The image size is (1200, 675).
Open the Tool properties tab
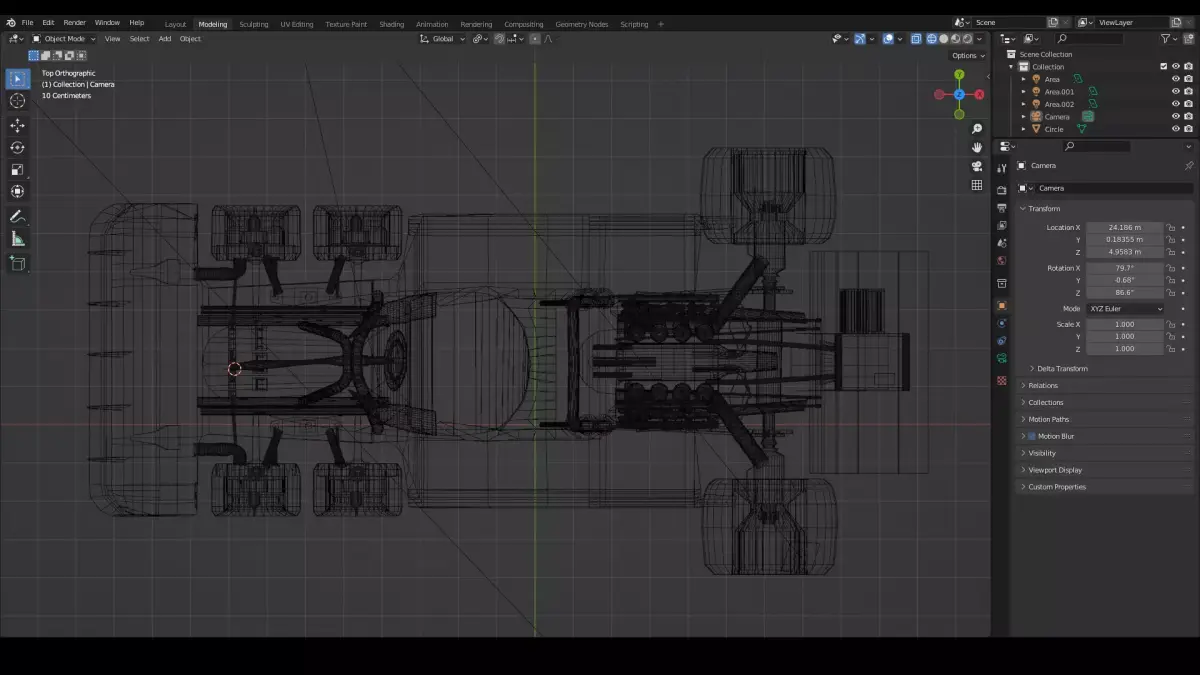[1002, 168]
